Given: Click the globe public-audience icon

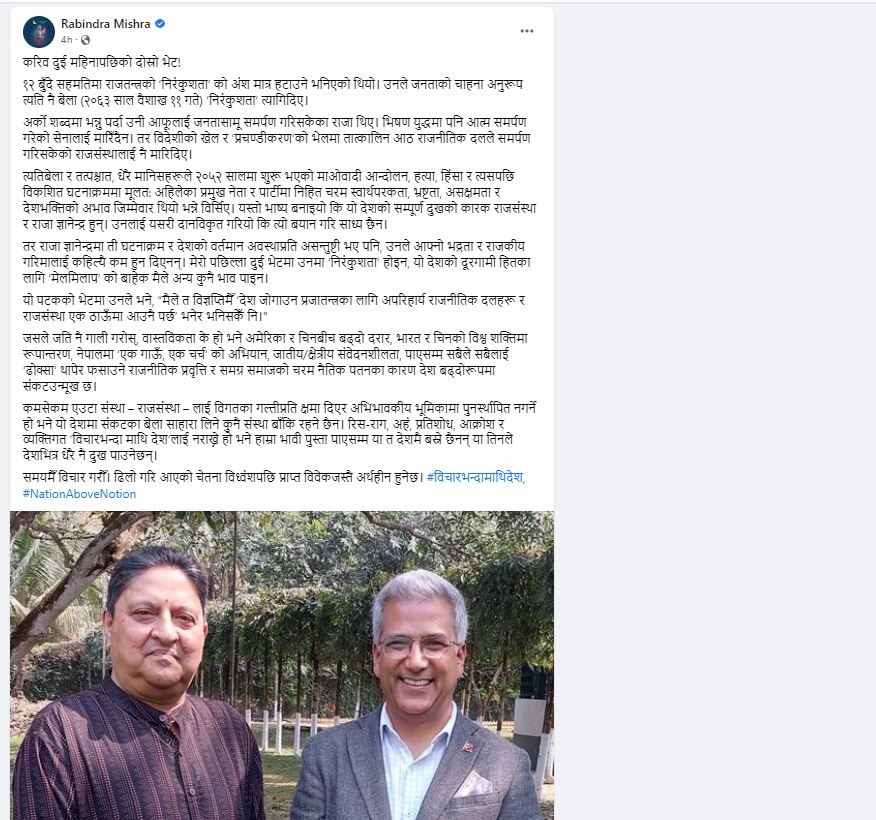Looking at the screenshot, I should coord(85,40).
